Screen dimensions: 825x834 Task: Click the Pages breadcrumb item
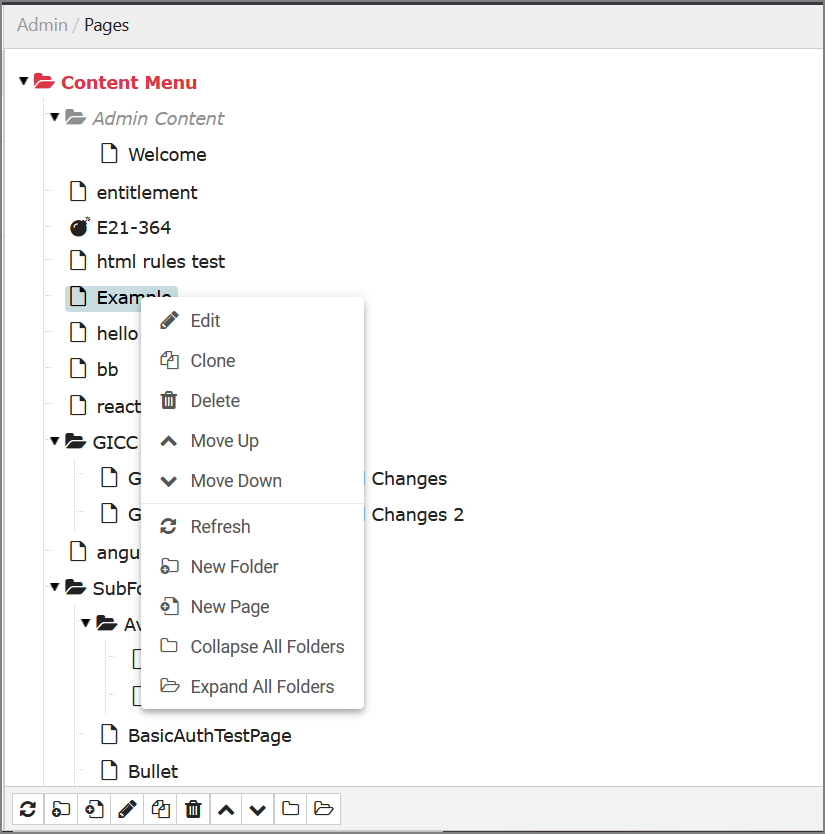pos(106,25)
